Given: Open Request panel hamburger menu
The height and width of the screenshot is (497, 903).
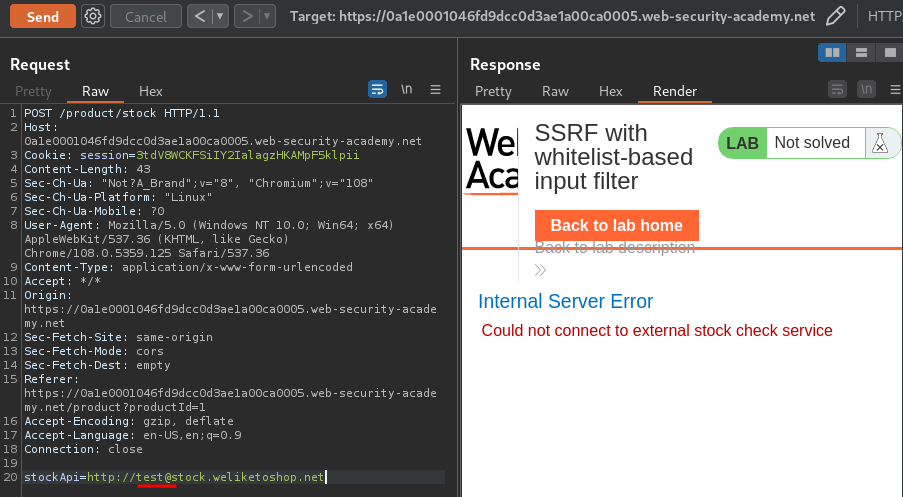Looking at the screenshot, I should tap(435, 89).
